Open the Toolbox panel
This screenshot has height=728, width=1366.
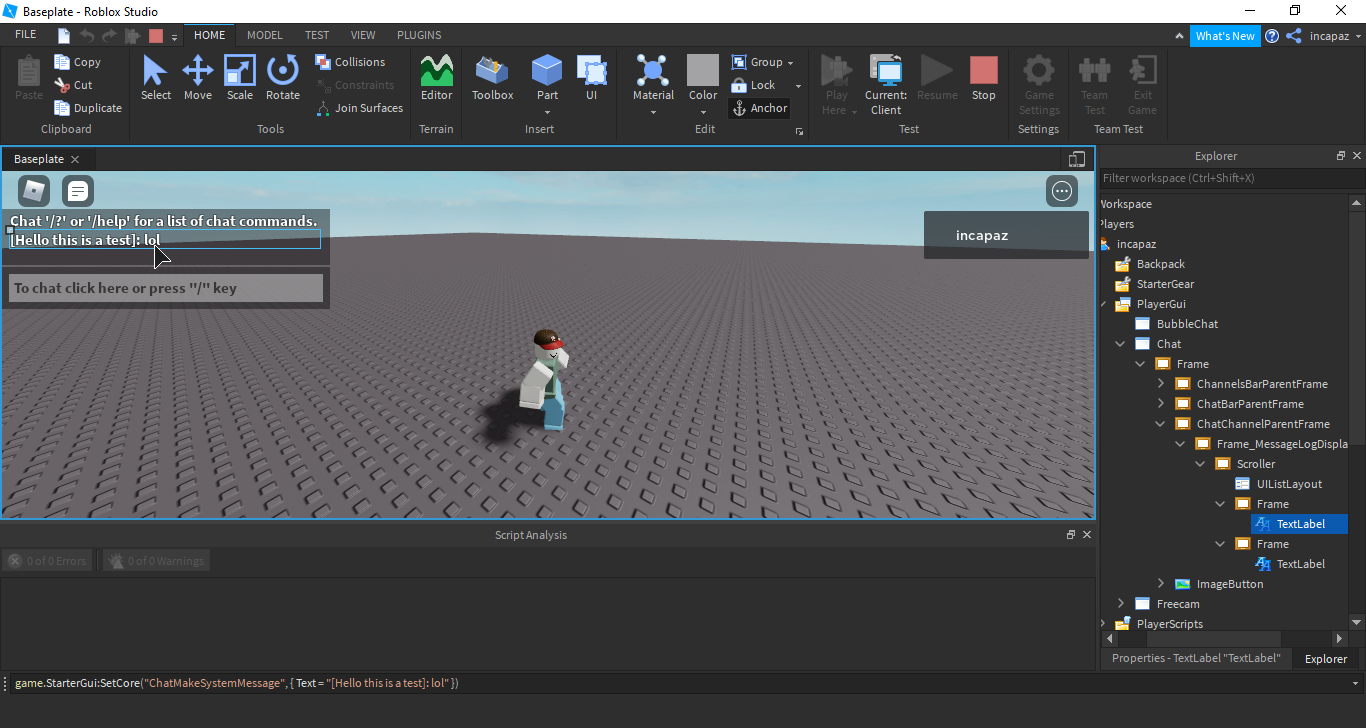pyautogui.click(x=492, y=78)
